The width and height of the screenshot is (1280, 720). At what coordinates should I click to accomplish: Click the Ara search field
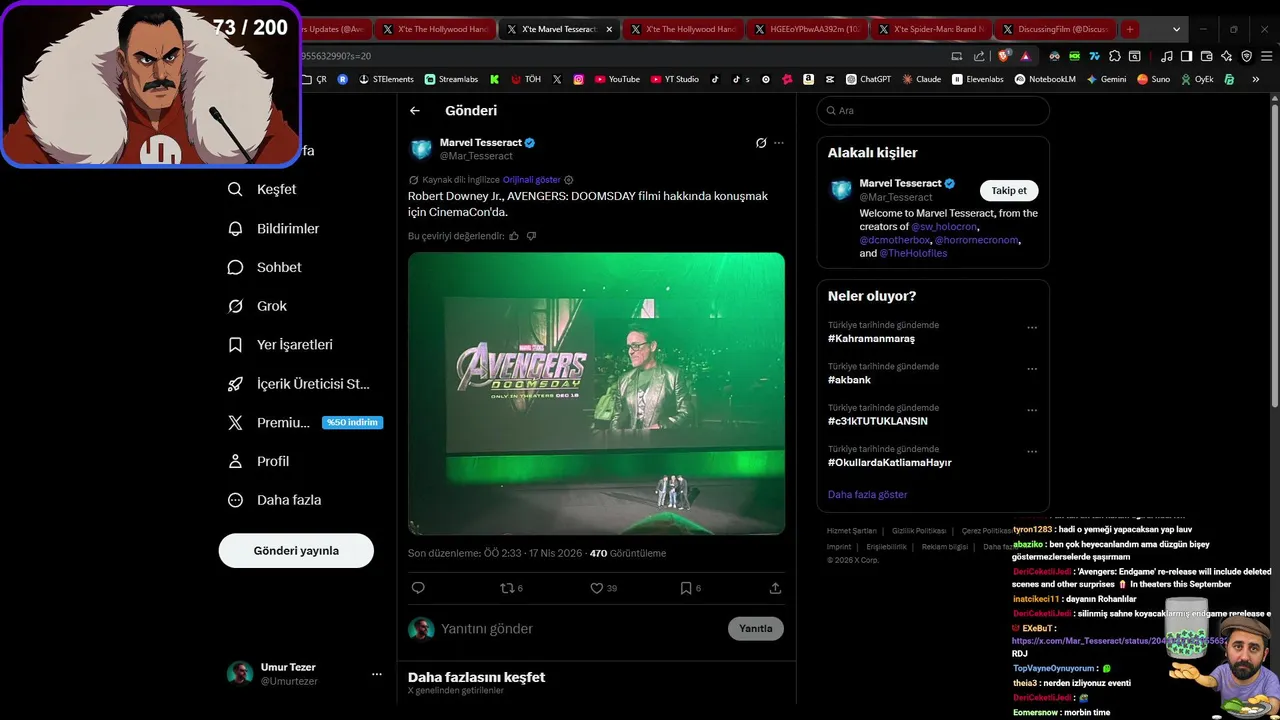933,111
